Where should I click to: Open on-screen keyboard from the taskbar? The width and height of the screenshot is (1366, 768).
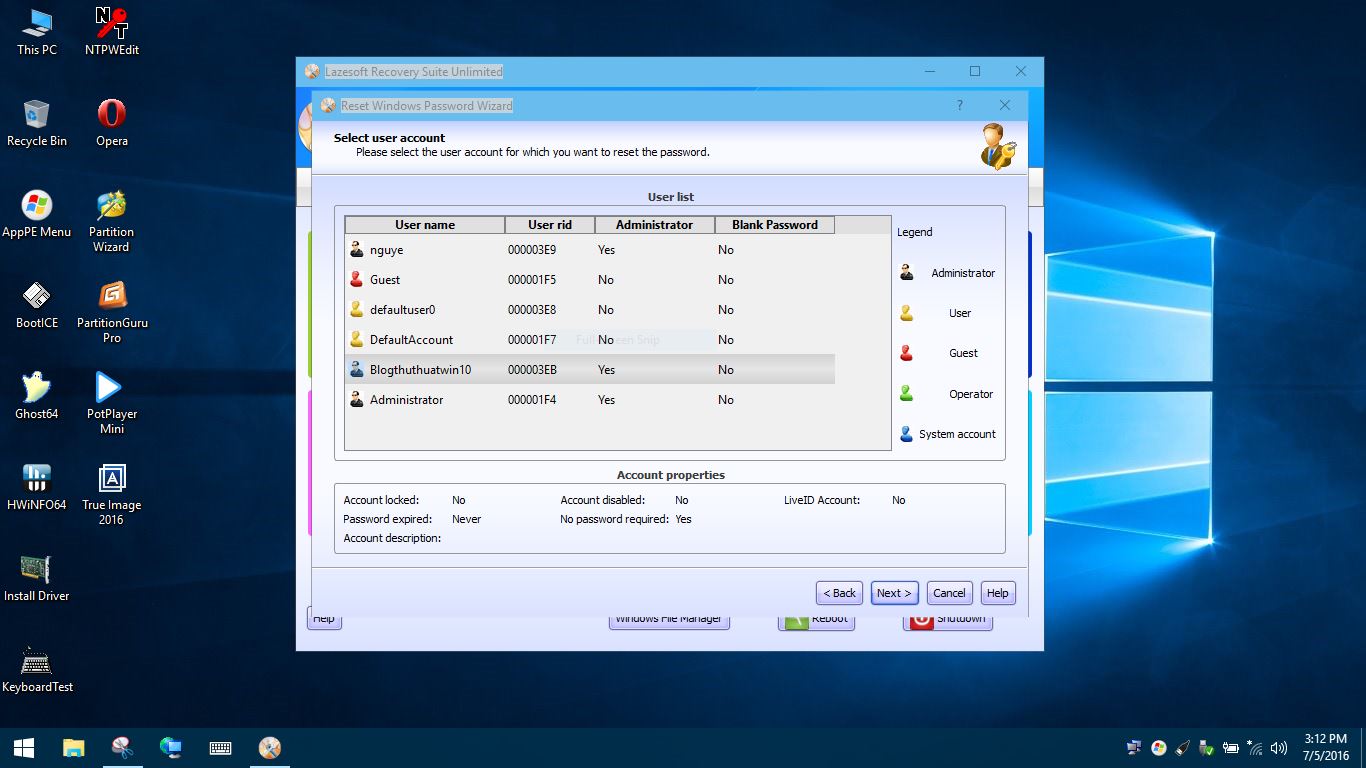220,748
